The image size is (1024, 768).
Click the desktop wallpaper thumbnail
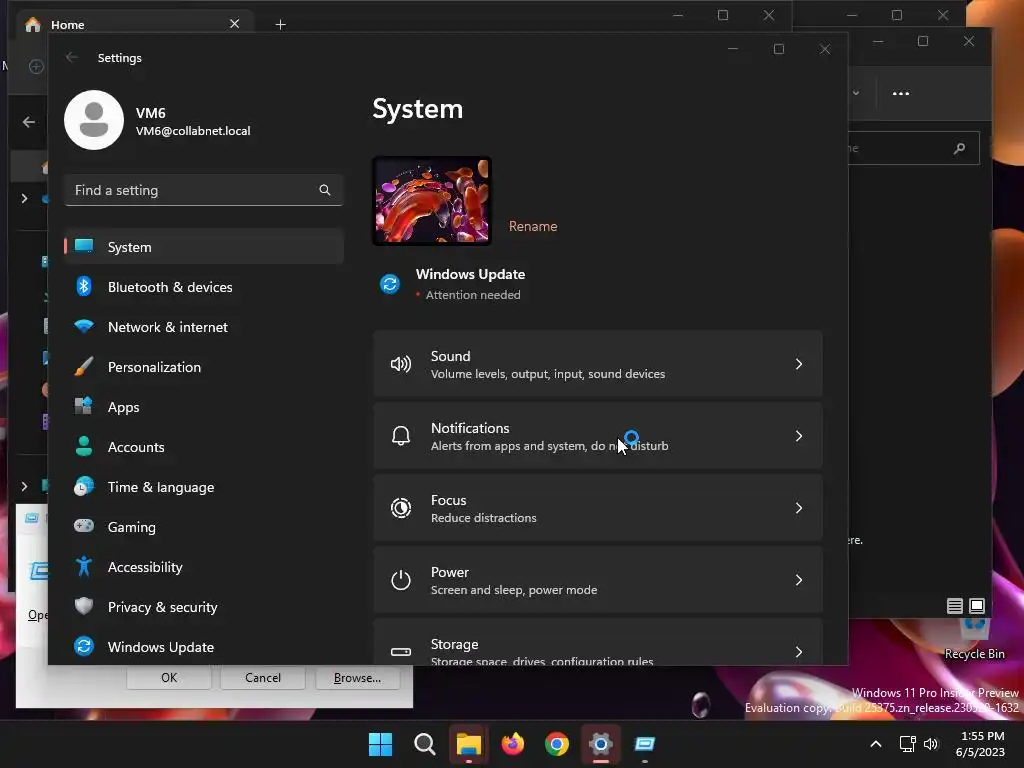tap(432, 201)
